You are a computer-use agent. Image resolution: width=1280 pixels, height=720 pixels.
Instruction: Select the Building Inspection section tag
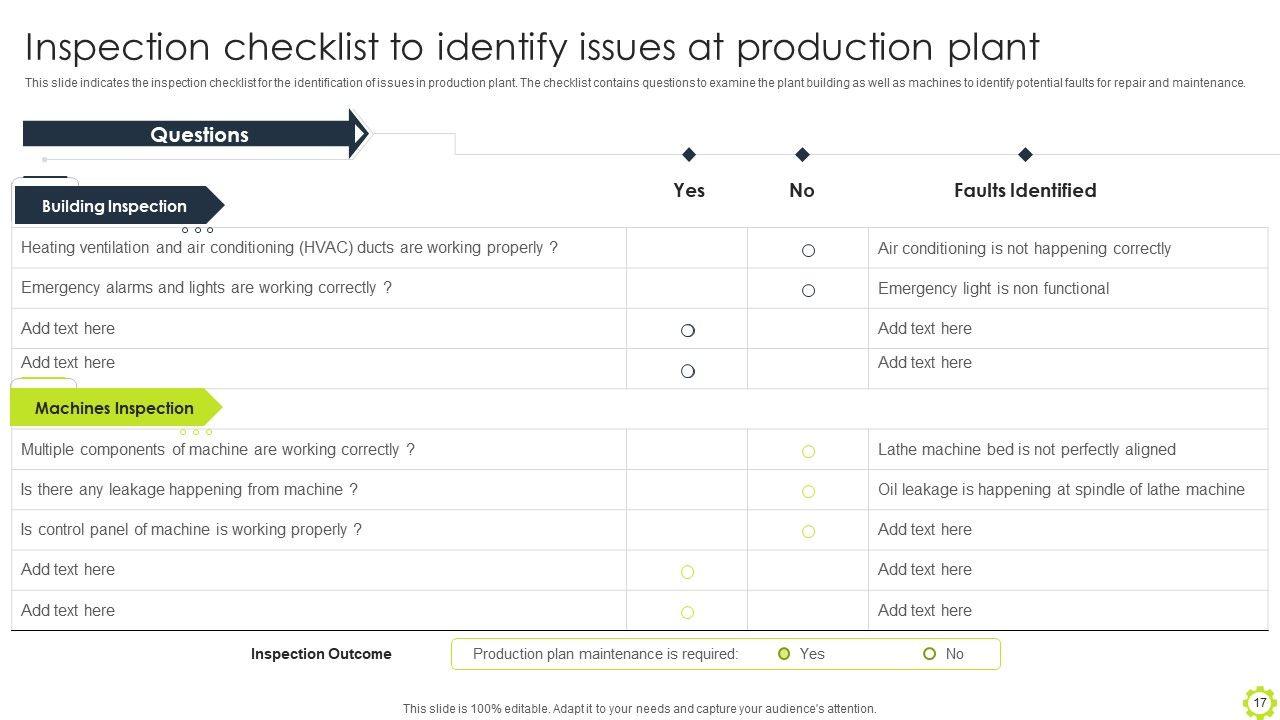115,206
